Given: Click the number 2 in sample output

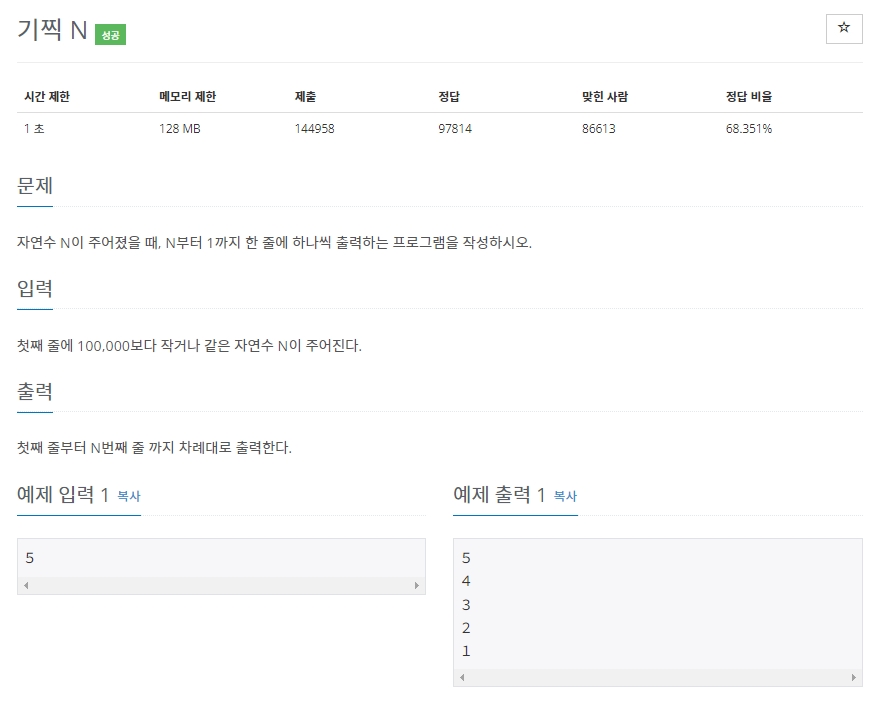Looking at the screenshot, I should (466, 628).
